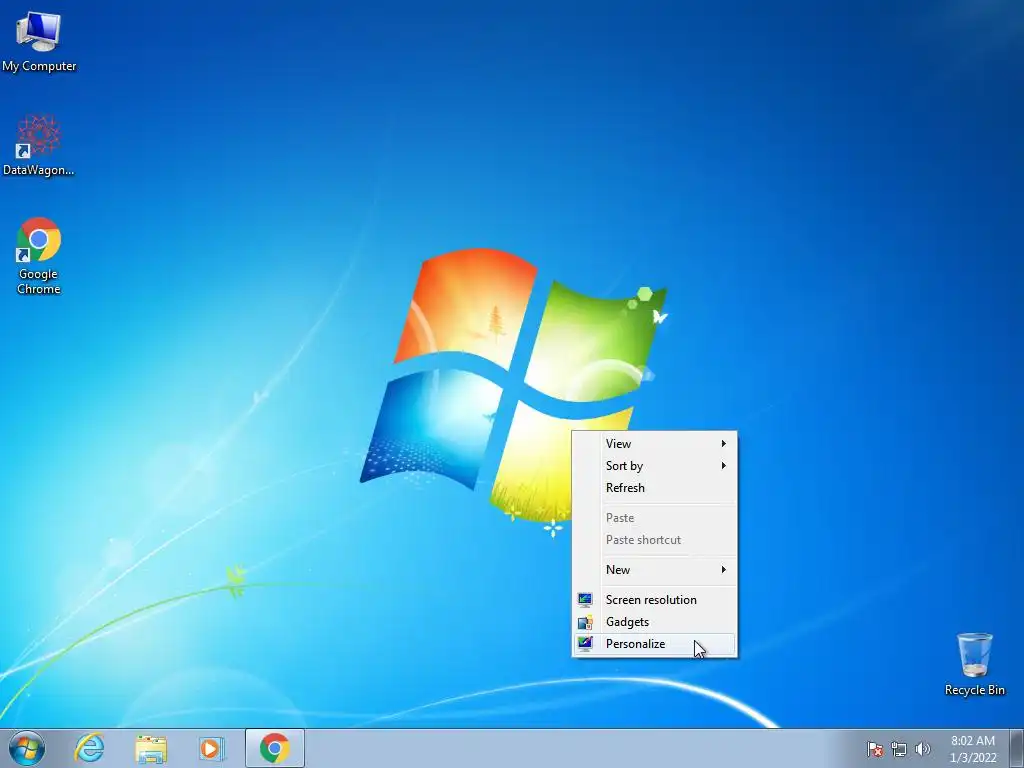Expand the View submenu
This screenshot has width=1024, height=768.
click(x=654, y=443)
